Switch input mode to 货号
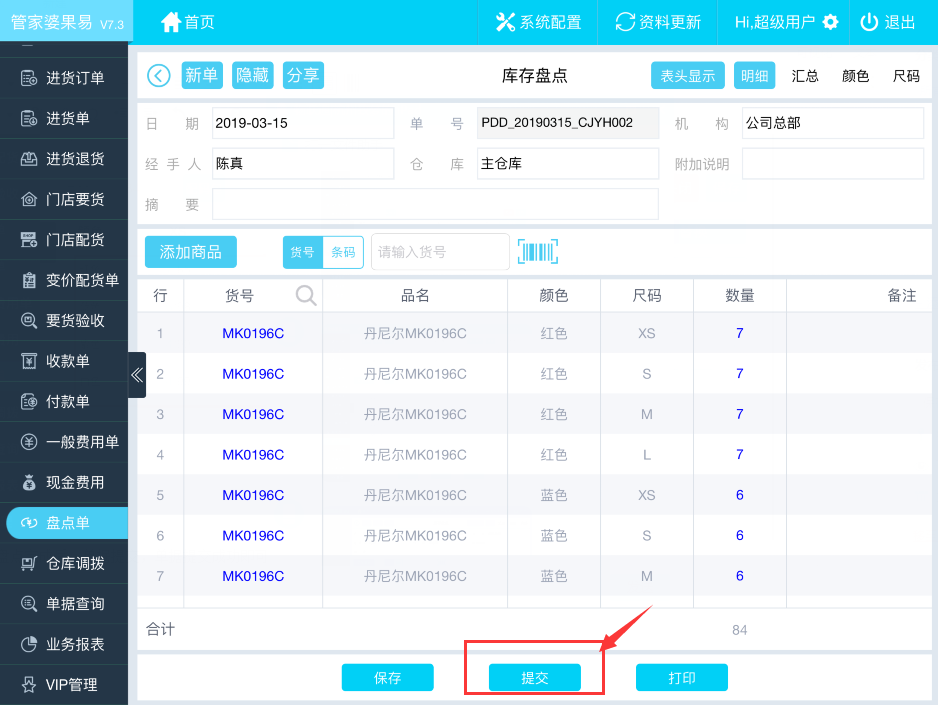 [x=303, y=252]
